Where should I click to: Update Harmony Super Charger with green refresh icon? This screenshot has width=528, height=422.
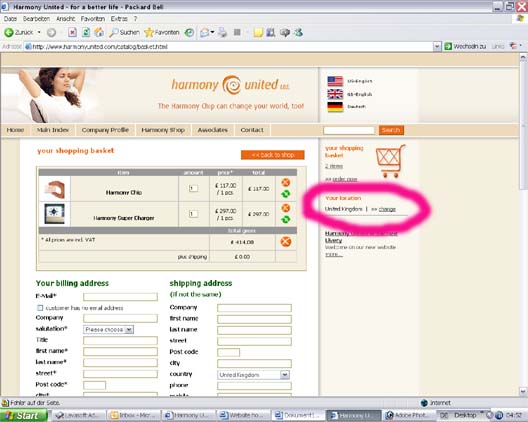click(286, 220)
